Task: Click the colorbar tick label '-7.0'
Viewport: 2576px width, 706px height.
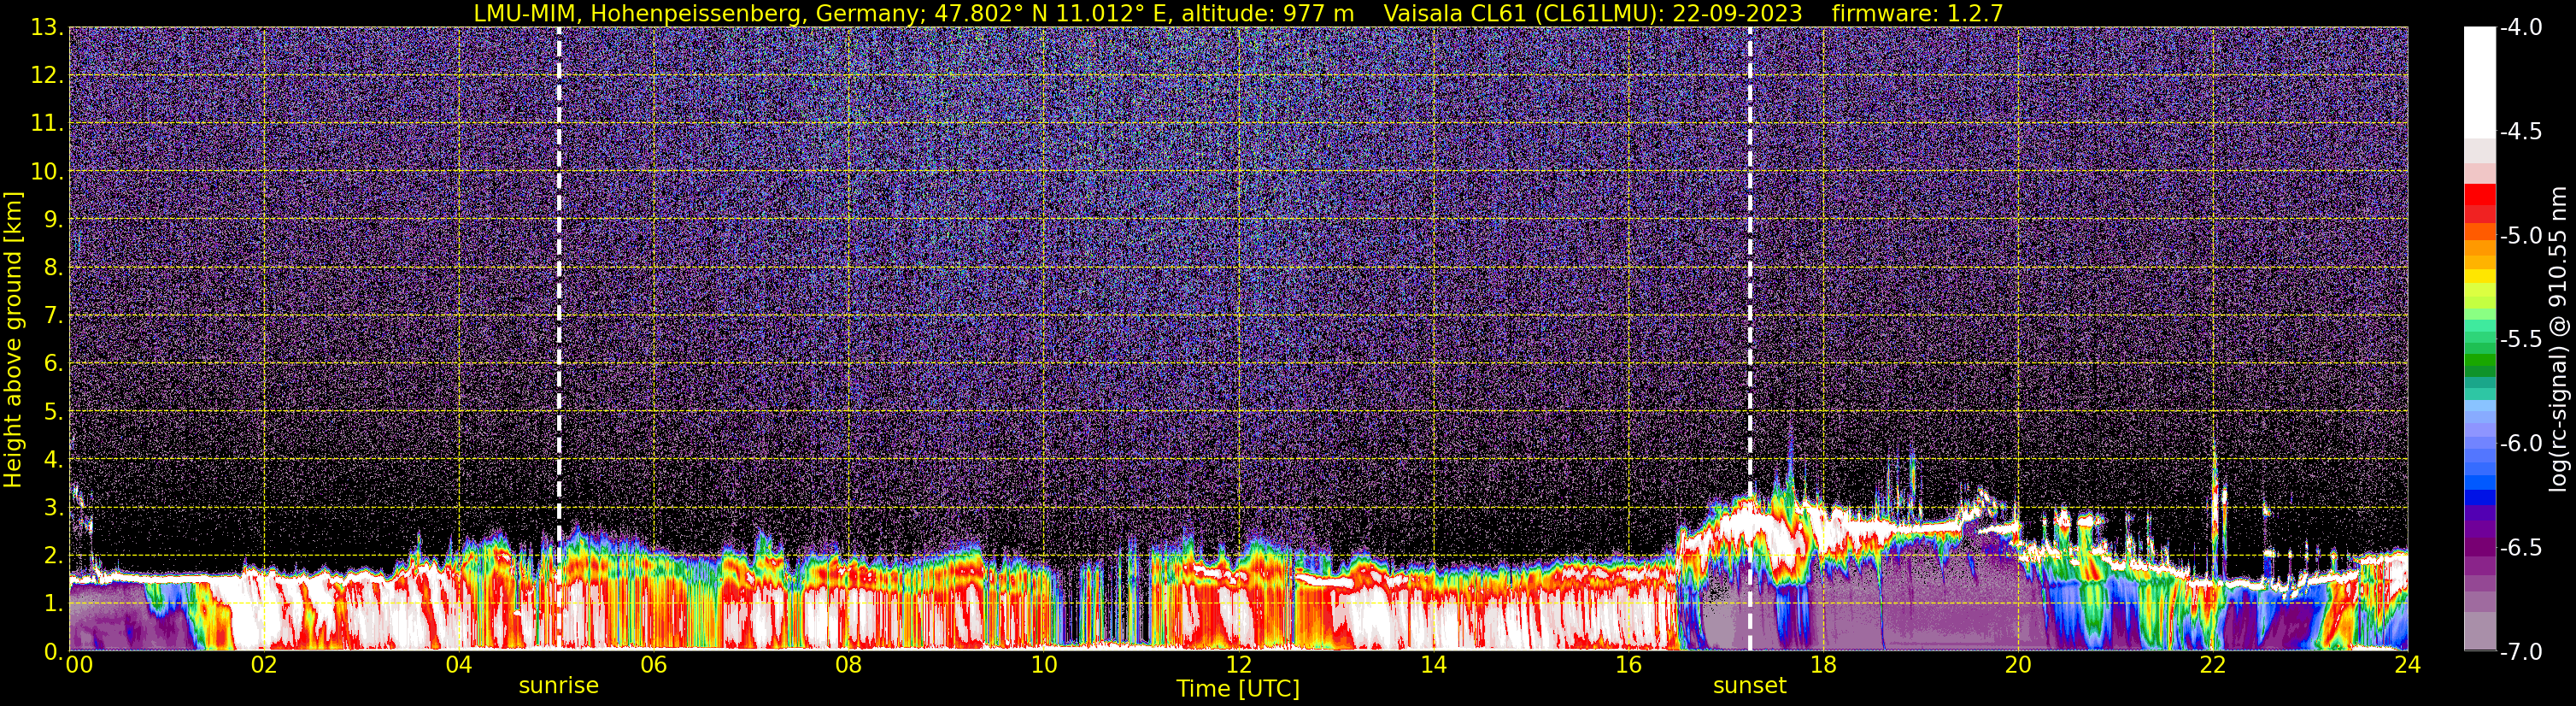Action: [x=2520, y=652]
